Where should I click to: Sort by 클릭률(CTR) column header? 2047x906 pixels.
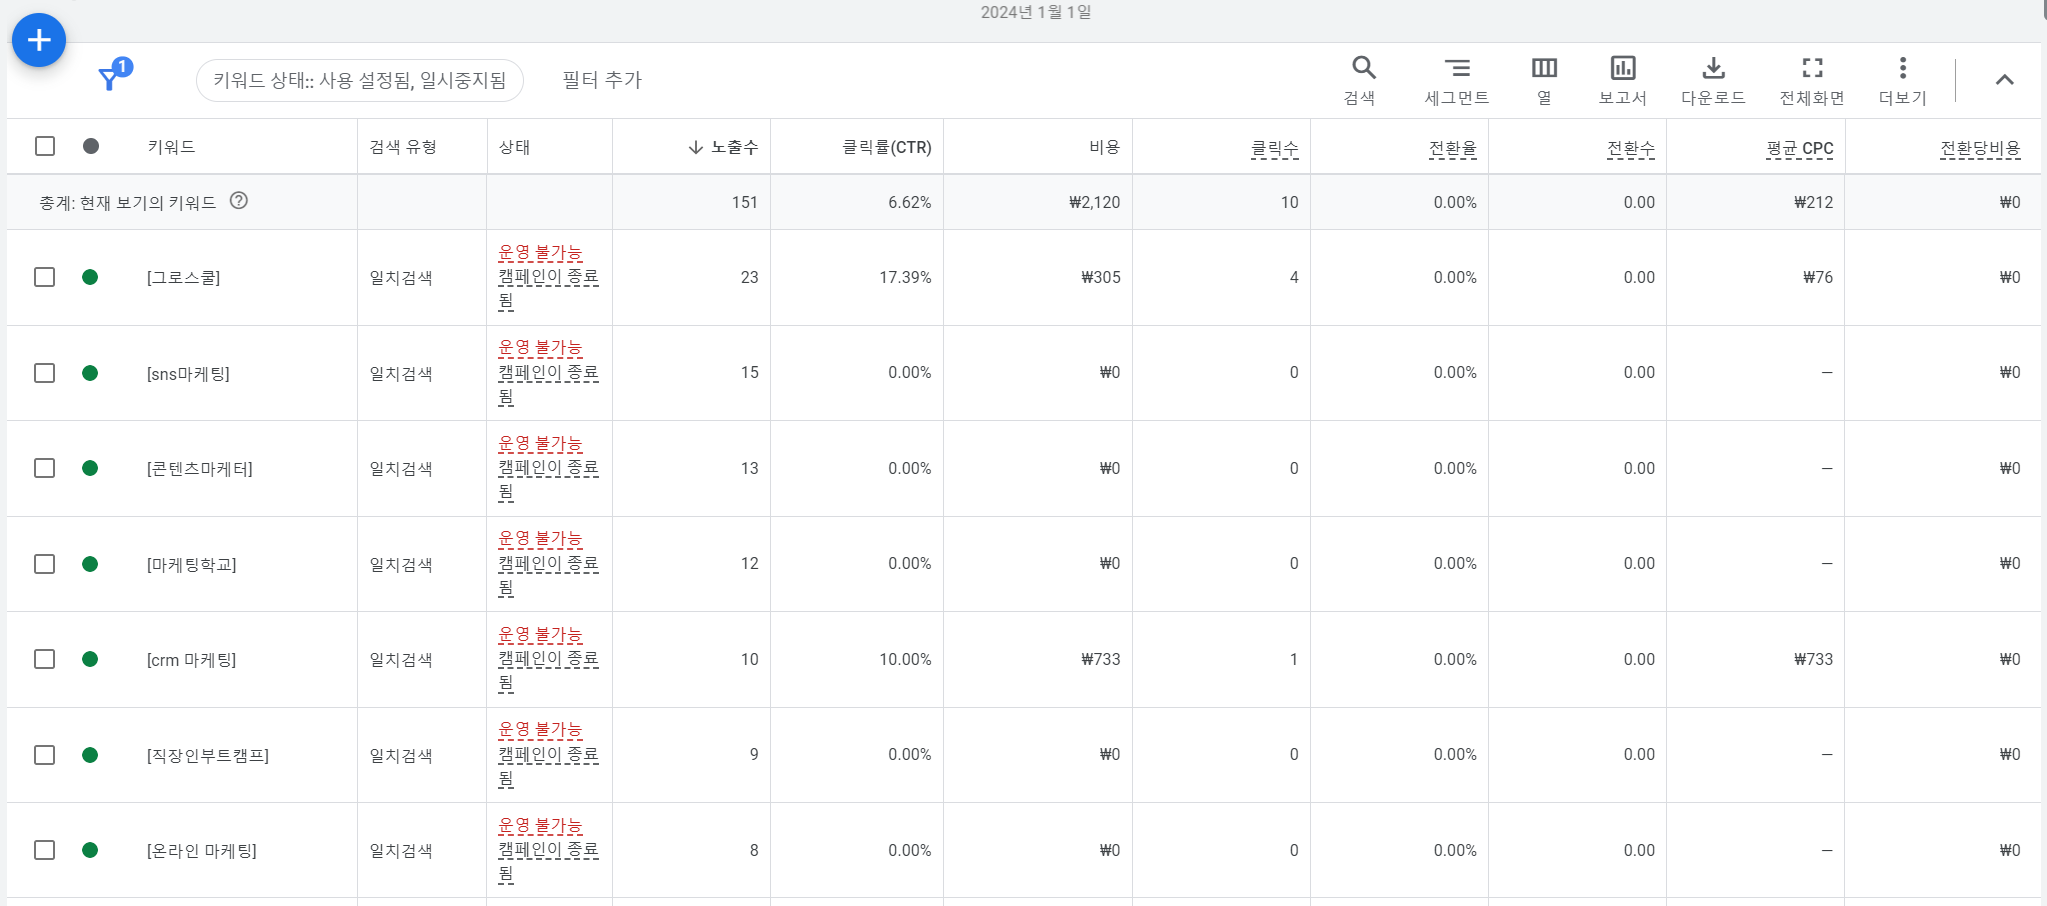[x=887, y=147]
